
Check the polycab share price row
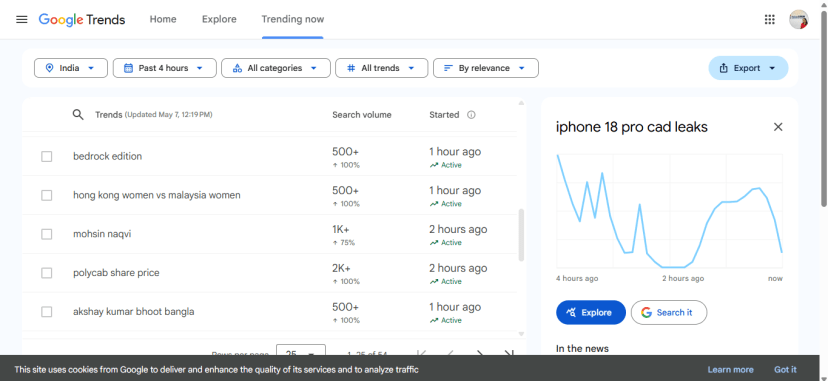(46, 273)
